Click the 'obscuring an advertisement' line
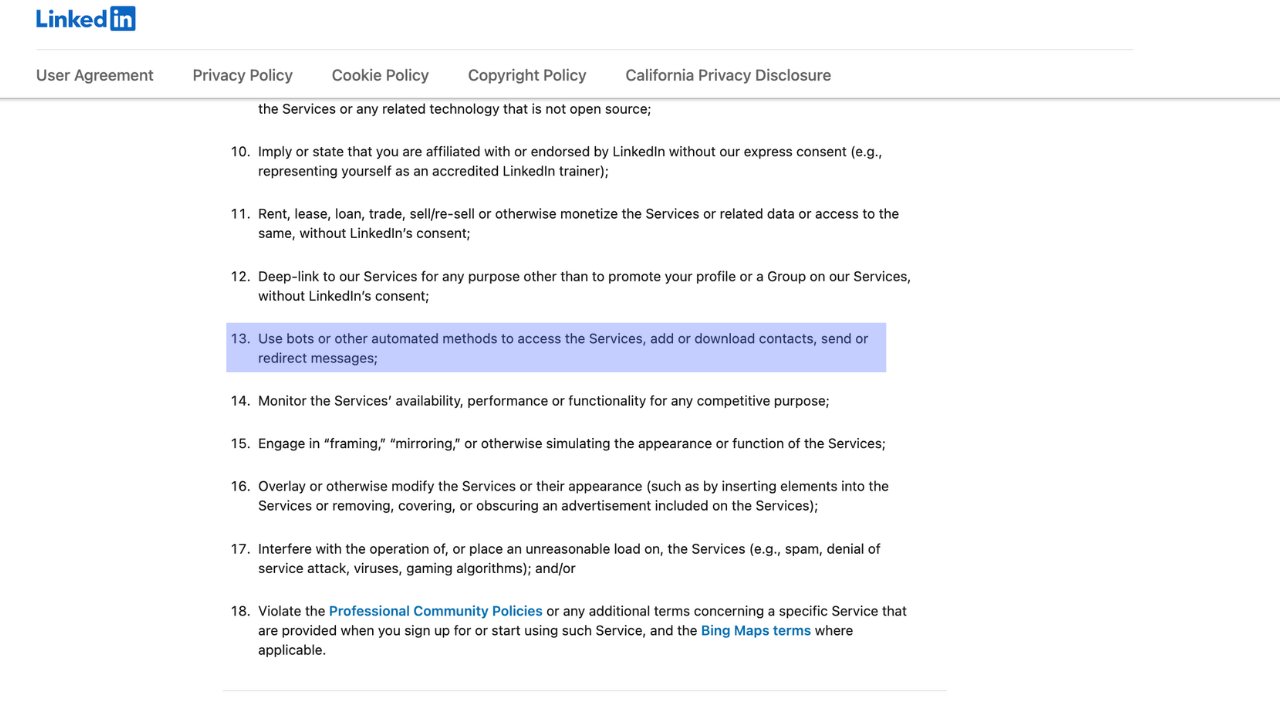 point(538,506)
